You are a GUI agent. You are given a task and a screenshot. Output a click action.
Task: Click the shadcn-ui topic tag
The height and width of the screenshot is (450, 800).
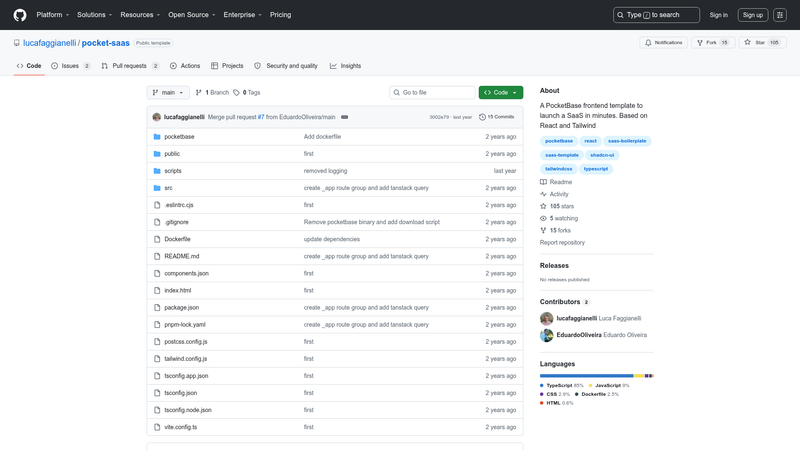coord(602,155)
